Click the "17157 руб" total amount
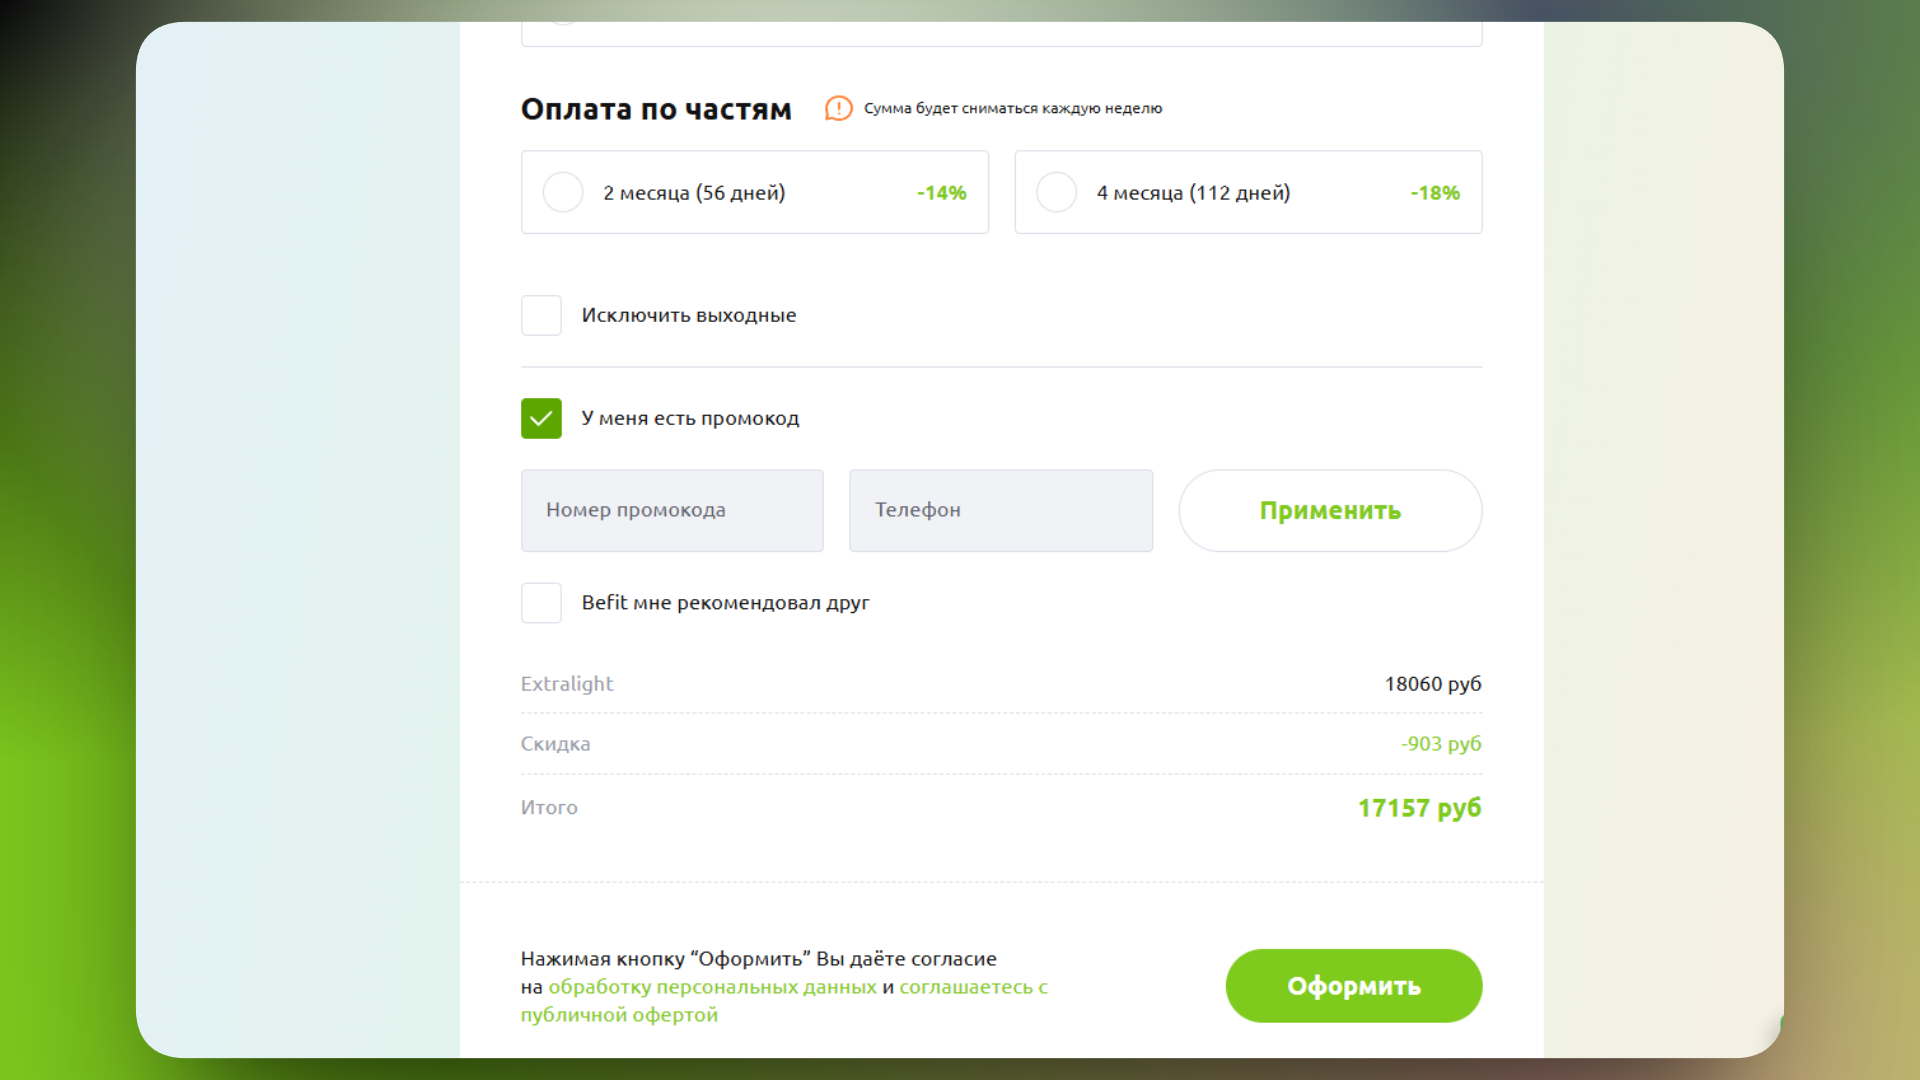Image resolution: width=1920 pixels, height=1080 pixels. click(x=1419, y=807)
